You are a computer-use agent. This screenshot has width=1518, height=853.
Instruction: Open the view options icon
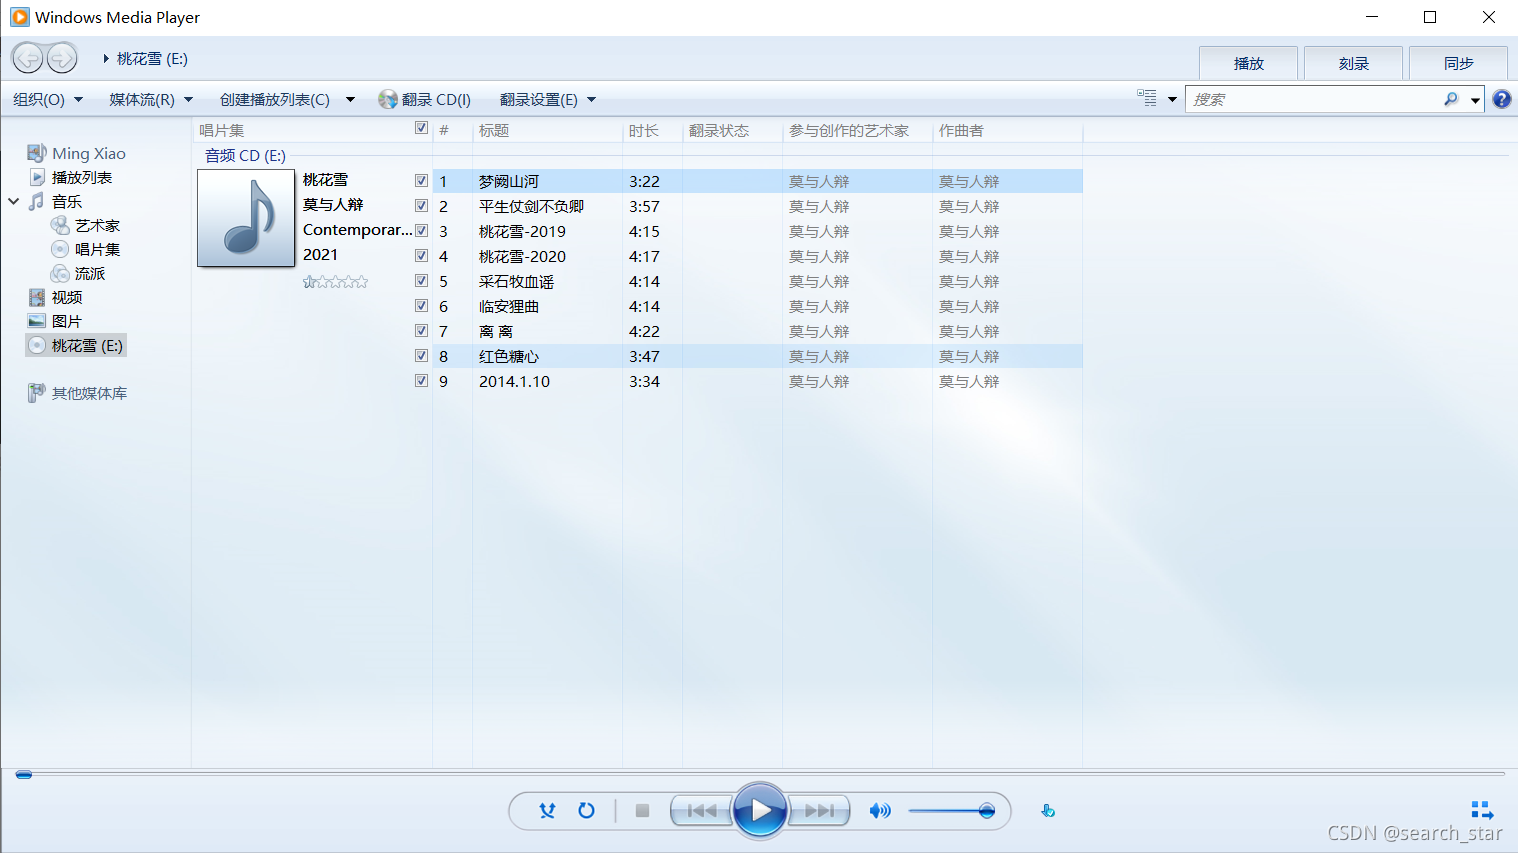tap(1147, 98)
